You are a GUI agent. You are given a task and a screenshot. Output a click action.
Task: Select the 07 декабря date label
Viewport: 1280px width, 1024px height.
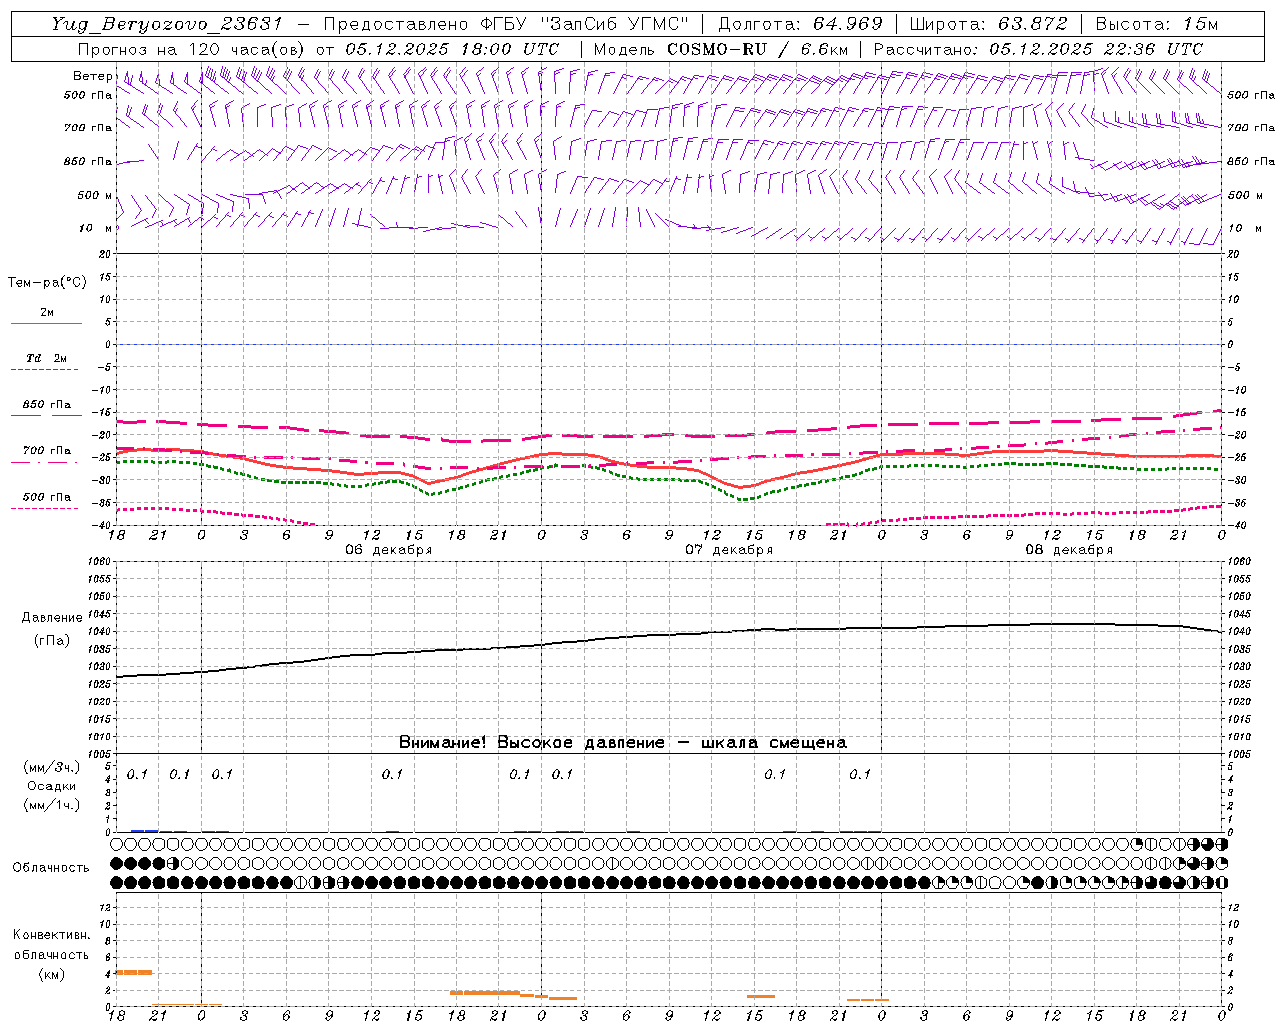[x=728, y=550]
